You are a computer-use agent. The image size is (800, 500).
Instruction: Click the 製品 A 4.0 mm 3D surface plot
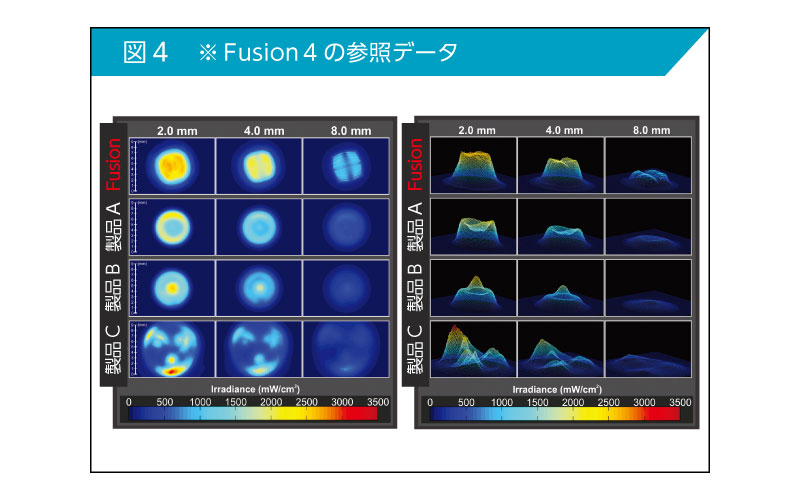pyautogui.click(x=561, y=227)
